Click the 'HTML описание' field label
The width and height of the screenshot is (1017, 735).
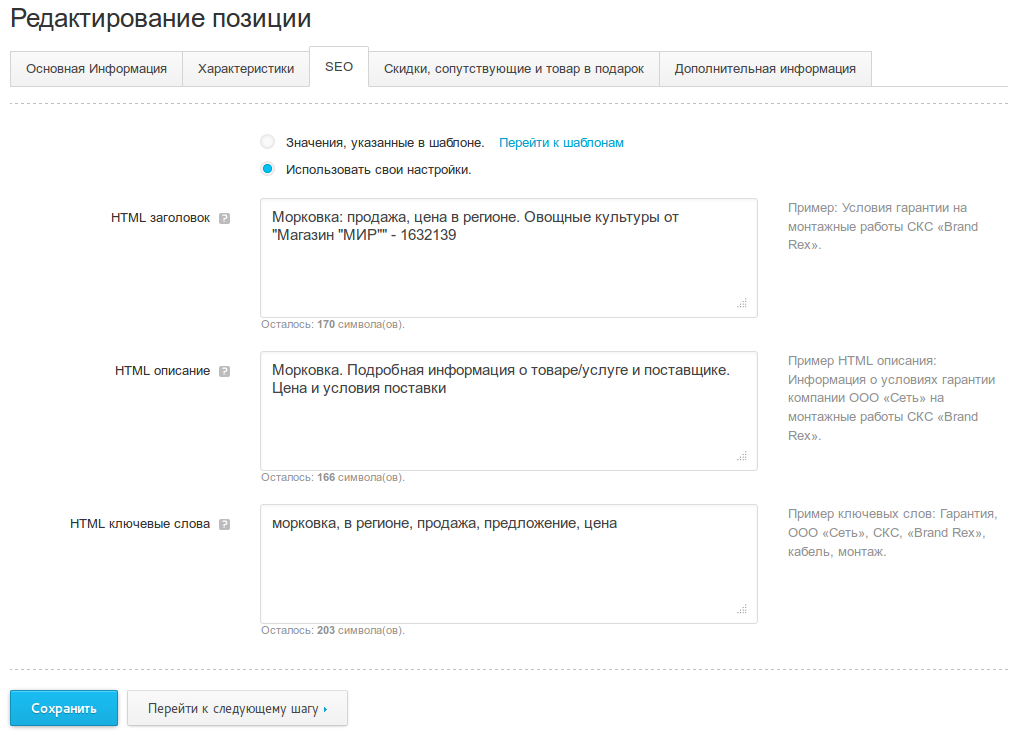coord(162,371)
